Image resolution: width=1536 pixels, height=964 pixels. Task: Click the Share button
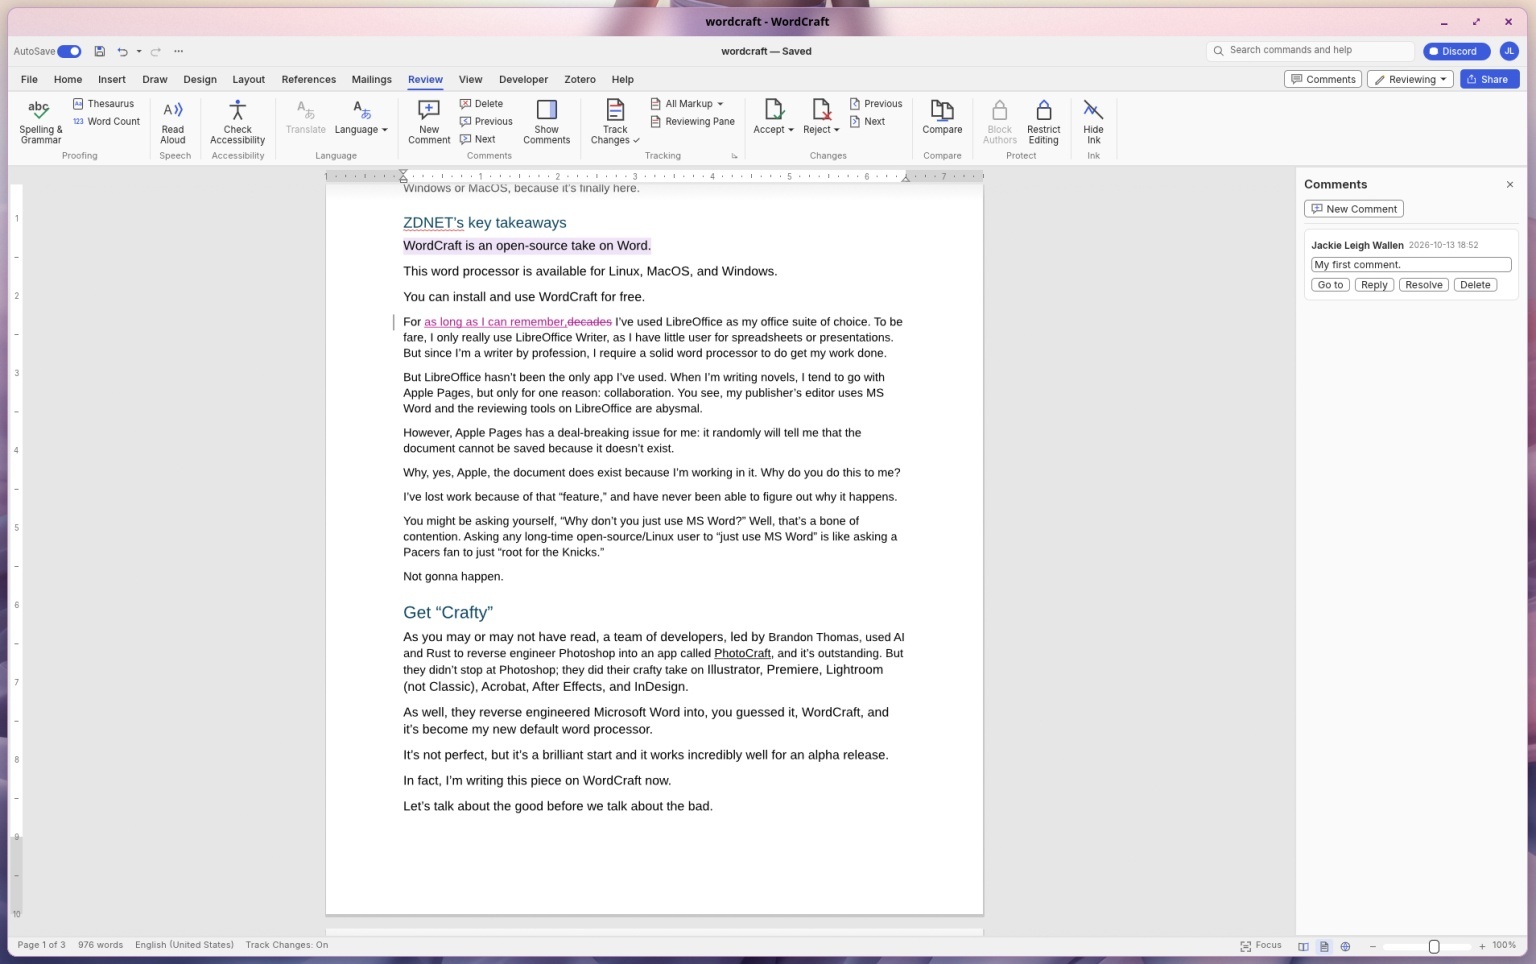click(1489, 79)
